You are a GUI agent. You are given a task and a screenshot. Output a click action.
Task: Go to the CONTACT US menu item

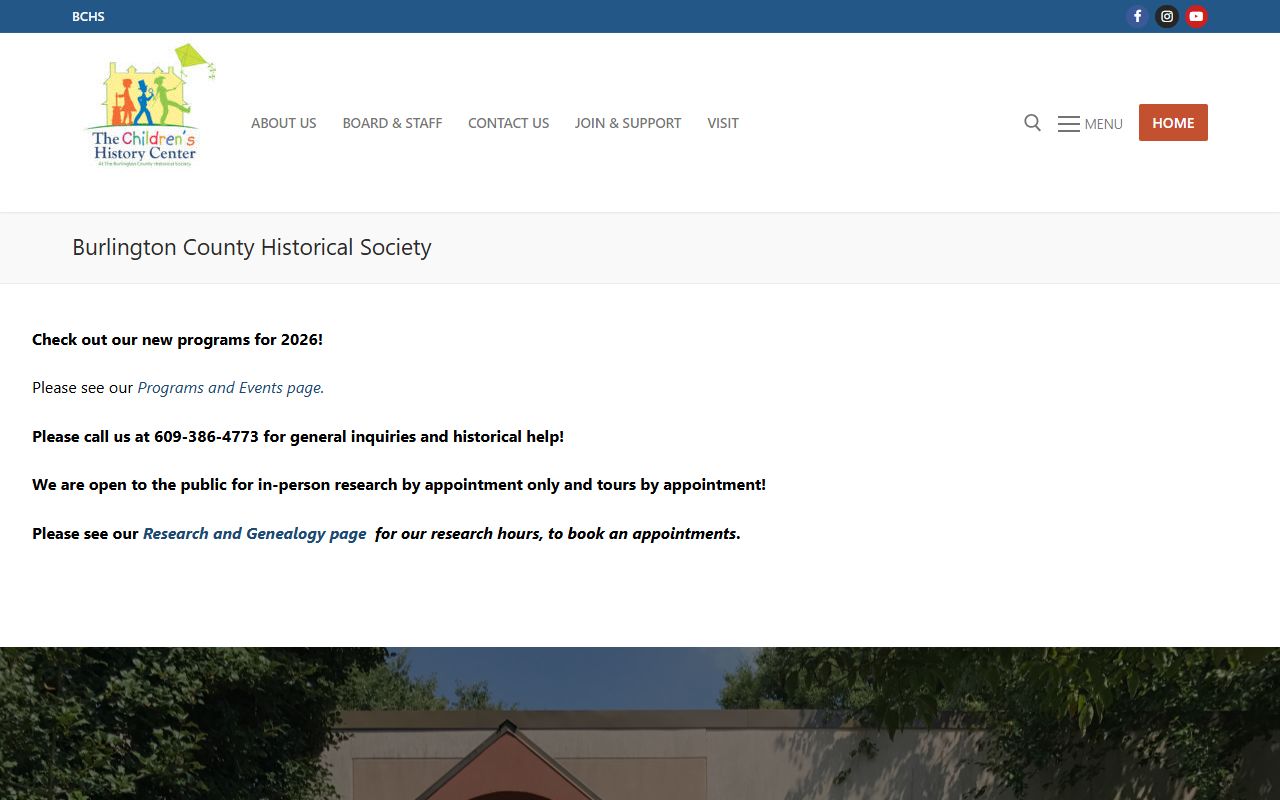click(508, 123)
